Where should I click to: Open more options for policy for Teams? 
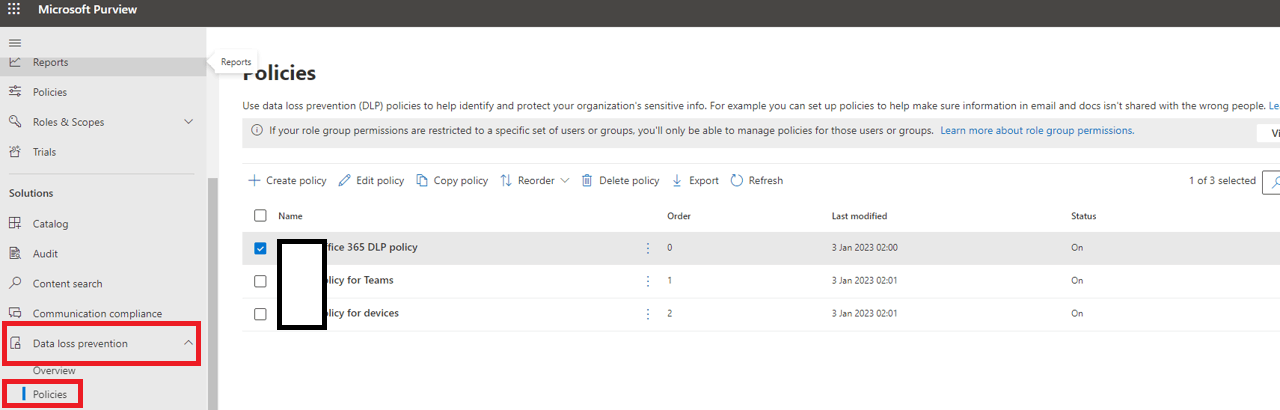[647, 281]
